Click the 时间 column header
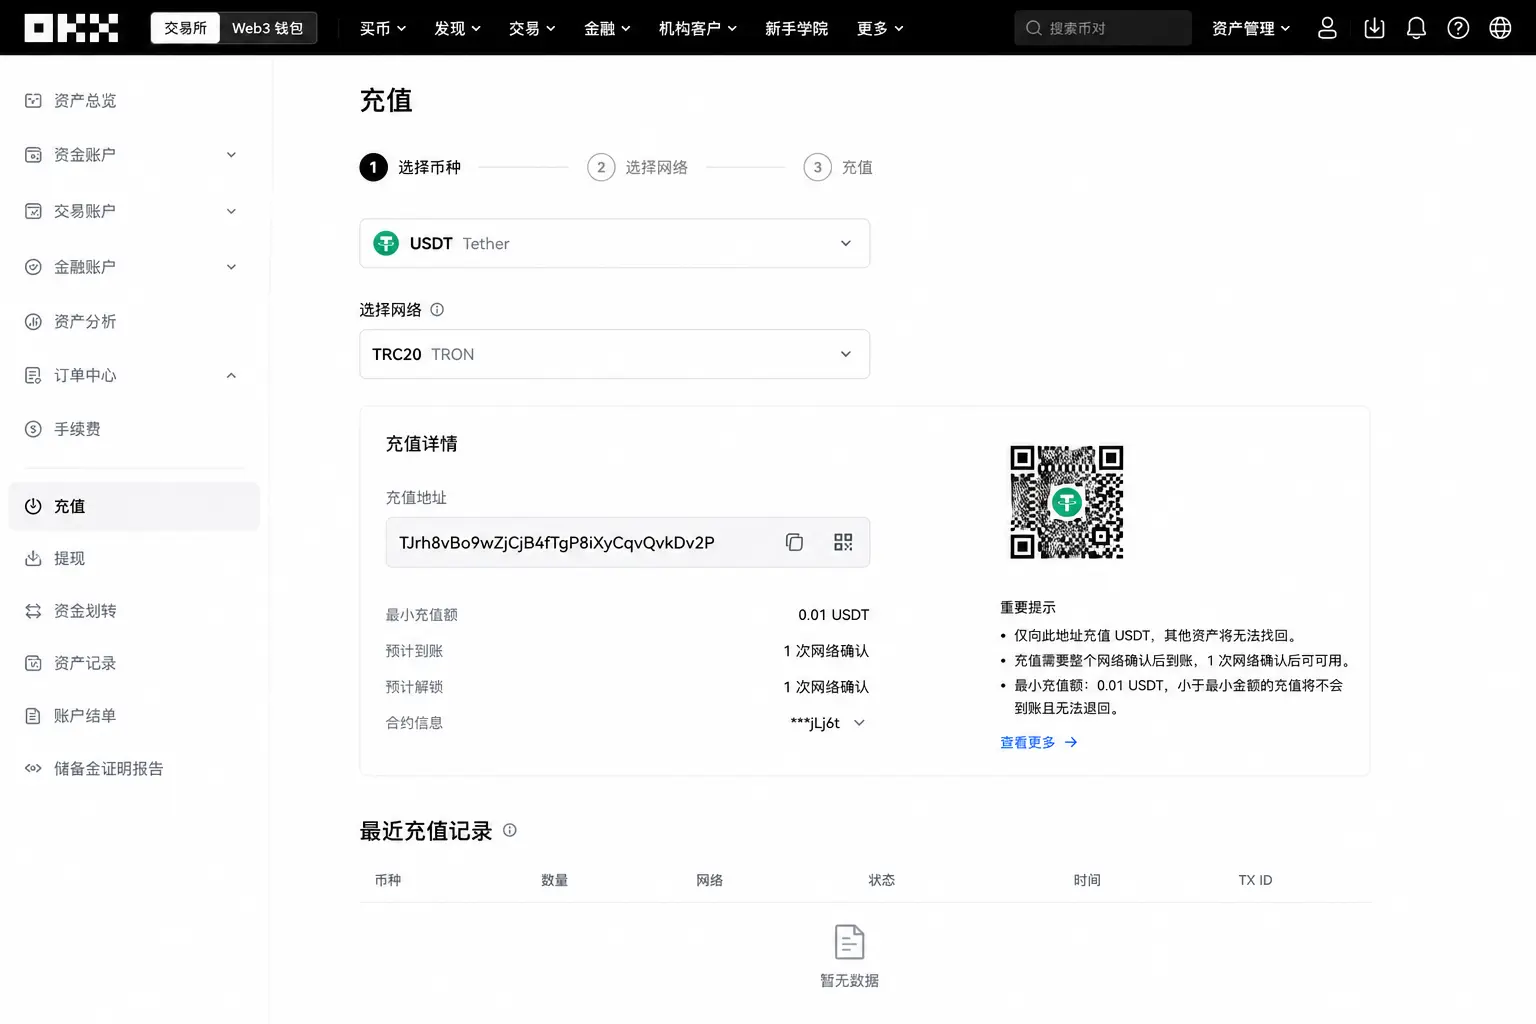Viewport: 1536px width, 1024px height. [x=1087, y=880]
